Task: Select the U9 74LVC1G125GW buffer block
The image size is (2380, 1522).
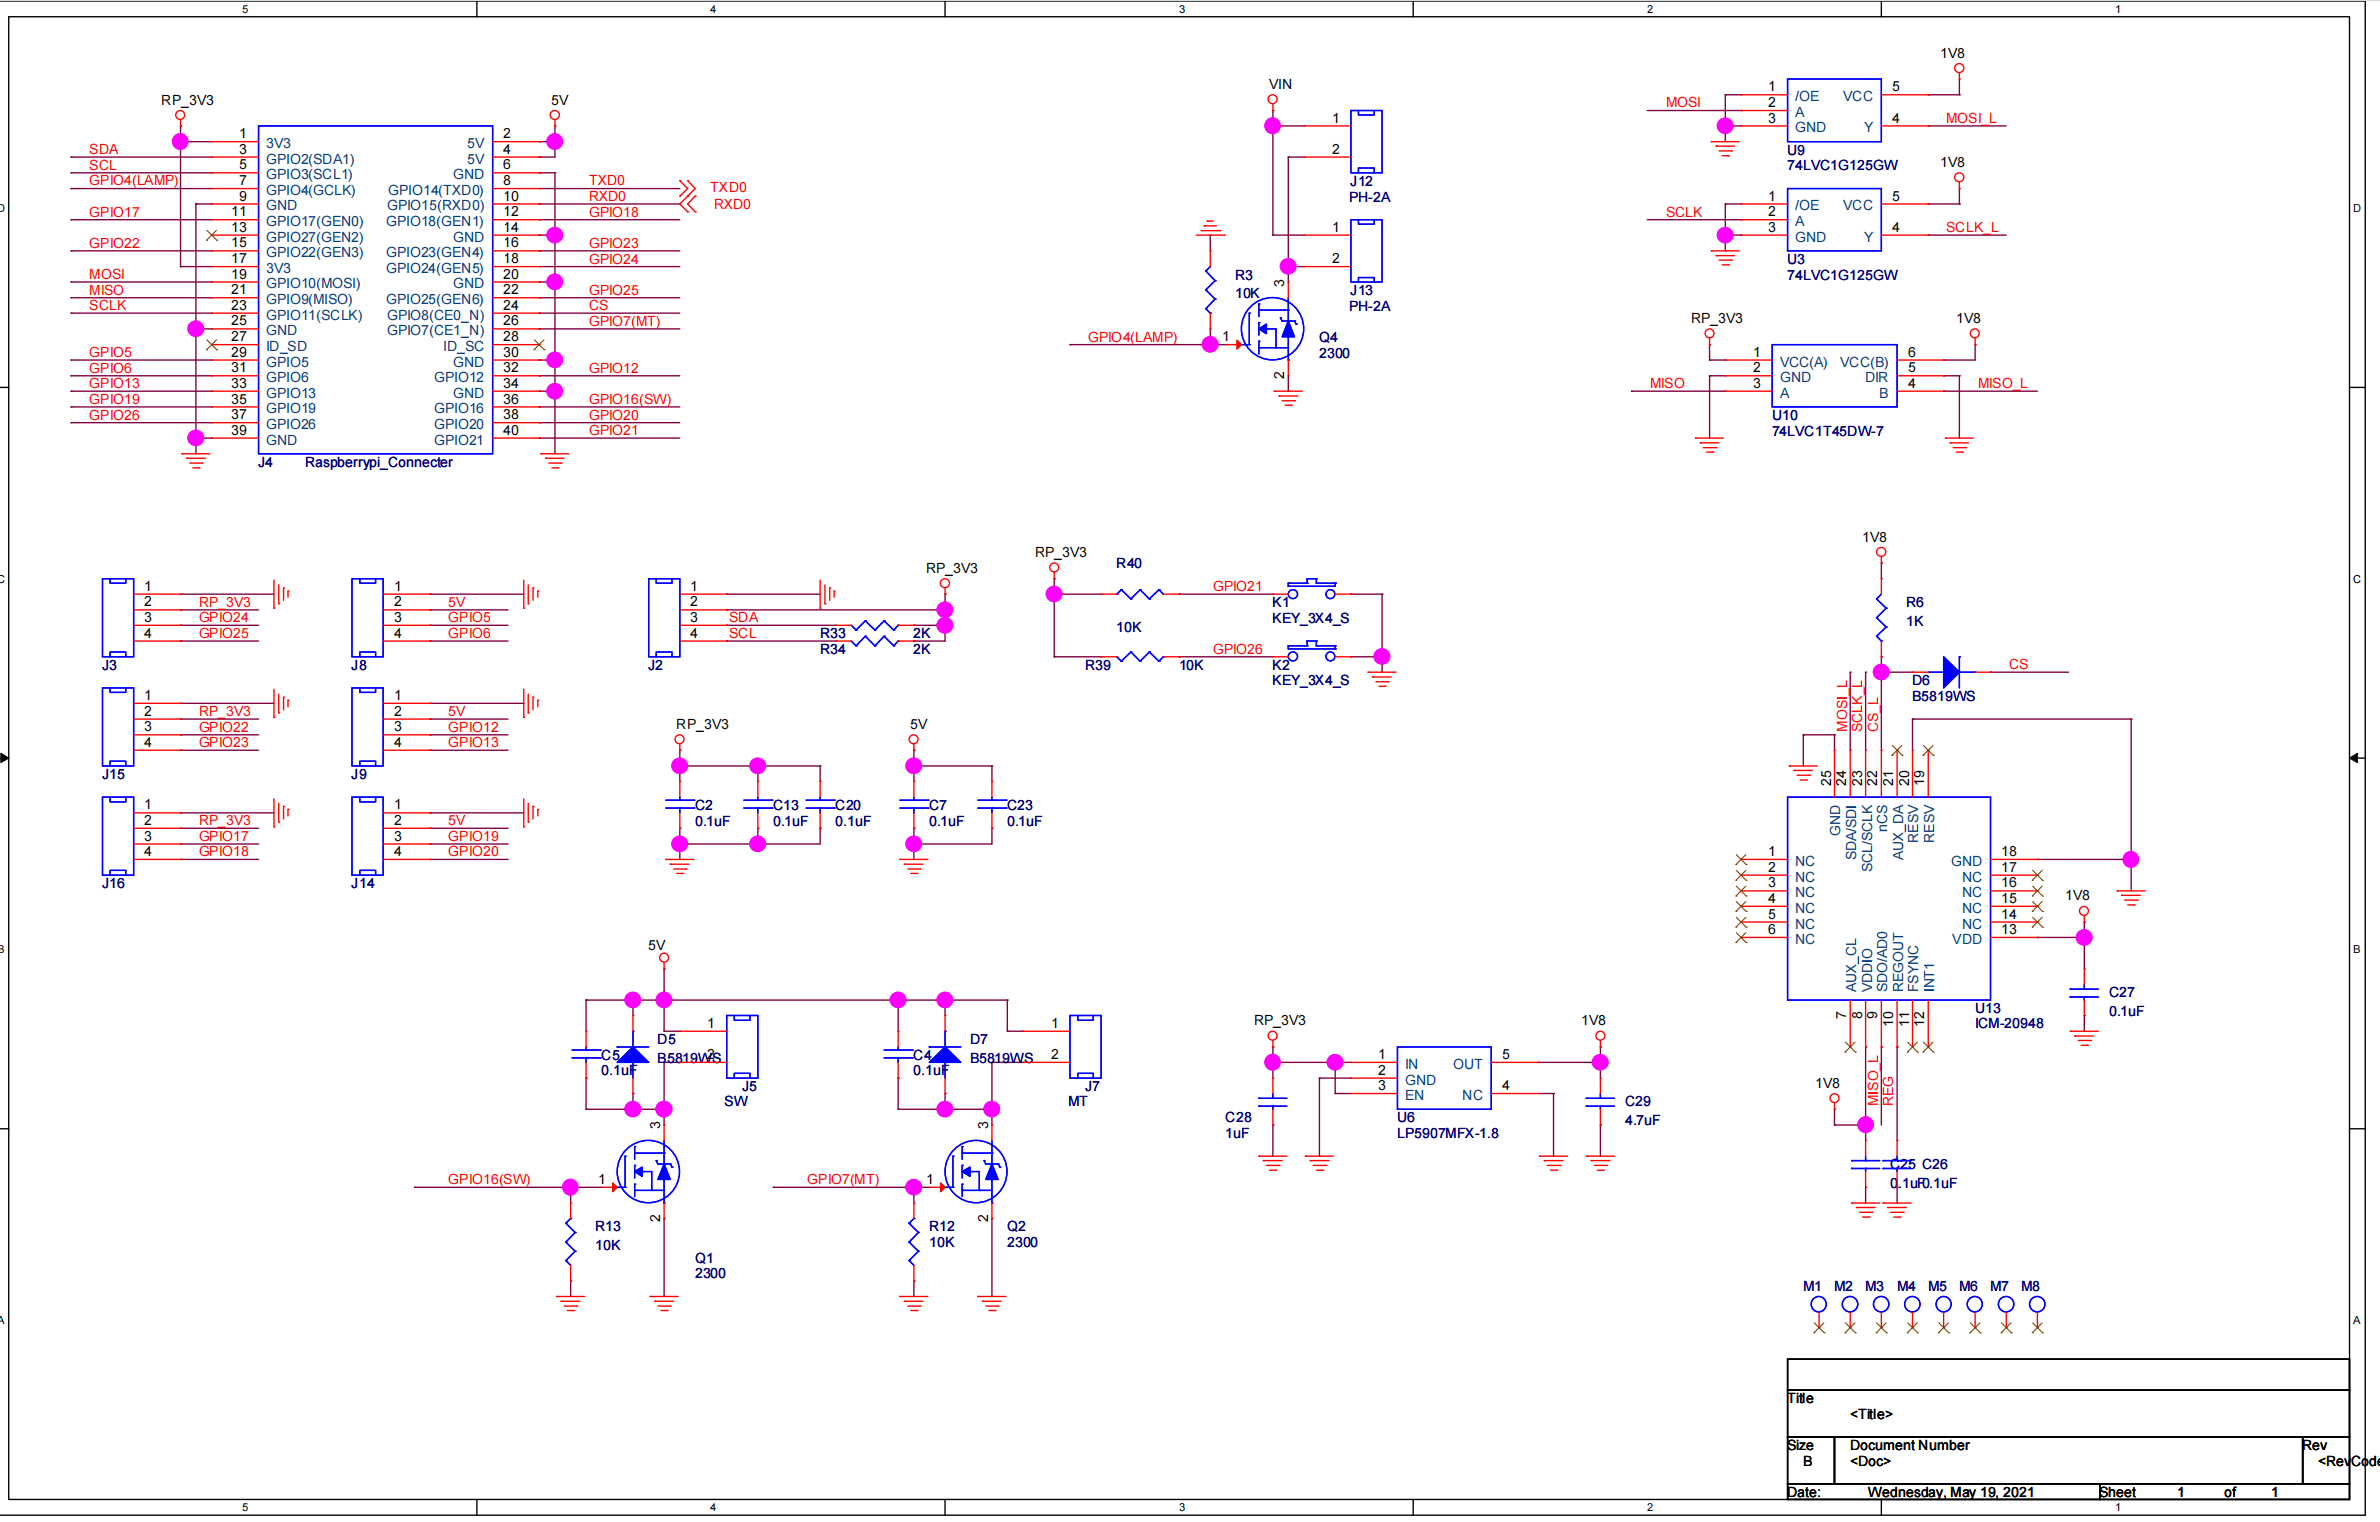Action: (1833, 111)
